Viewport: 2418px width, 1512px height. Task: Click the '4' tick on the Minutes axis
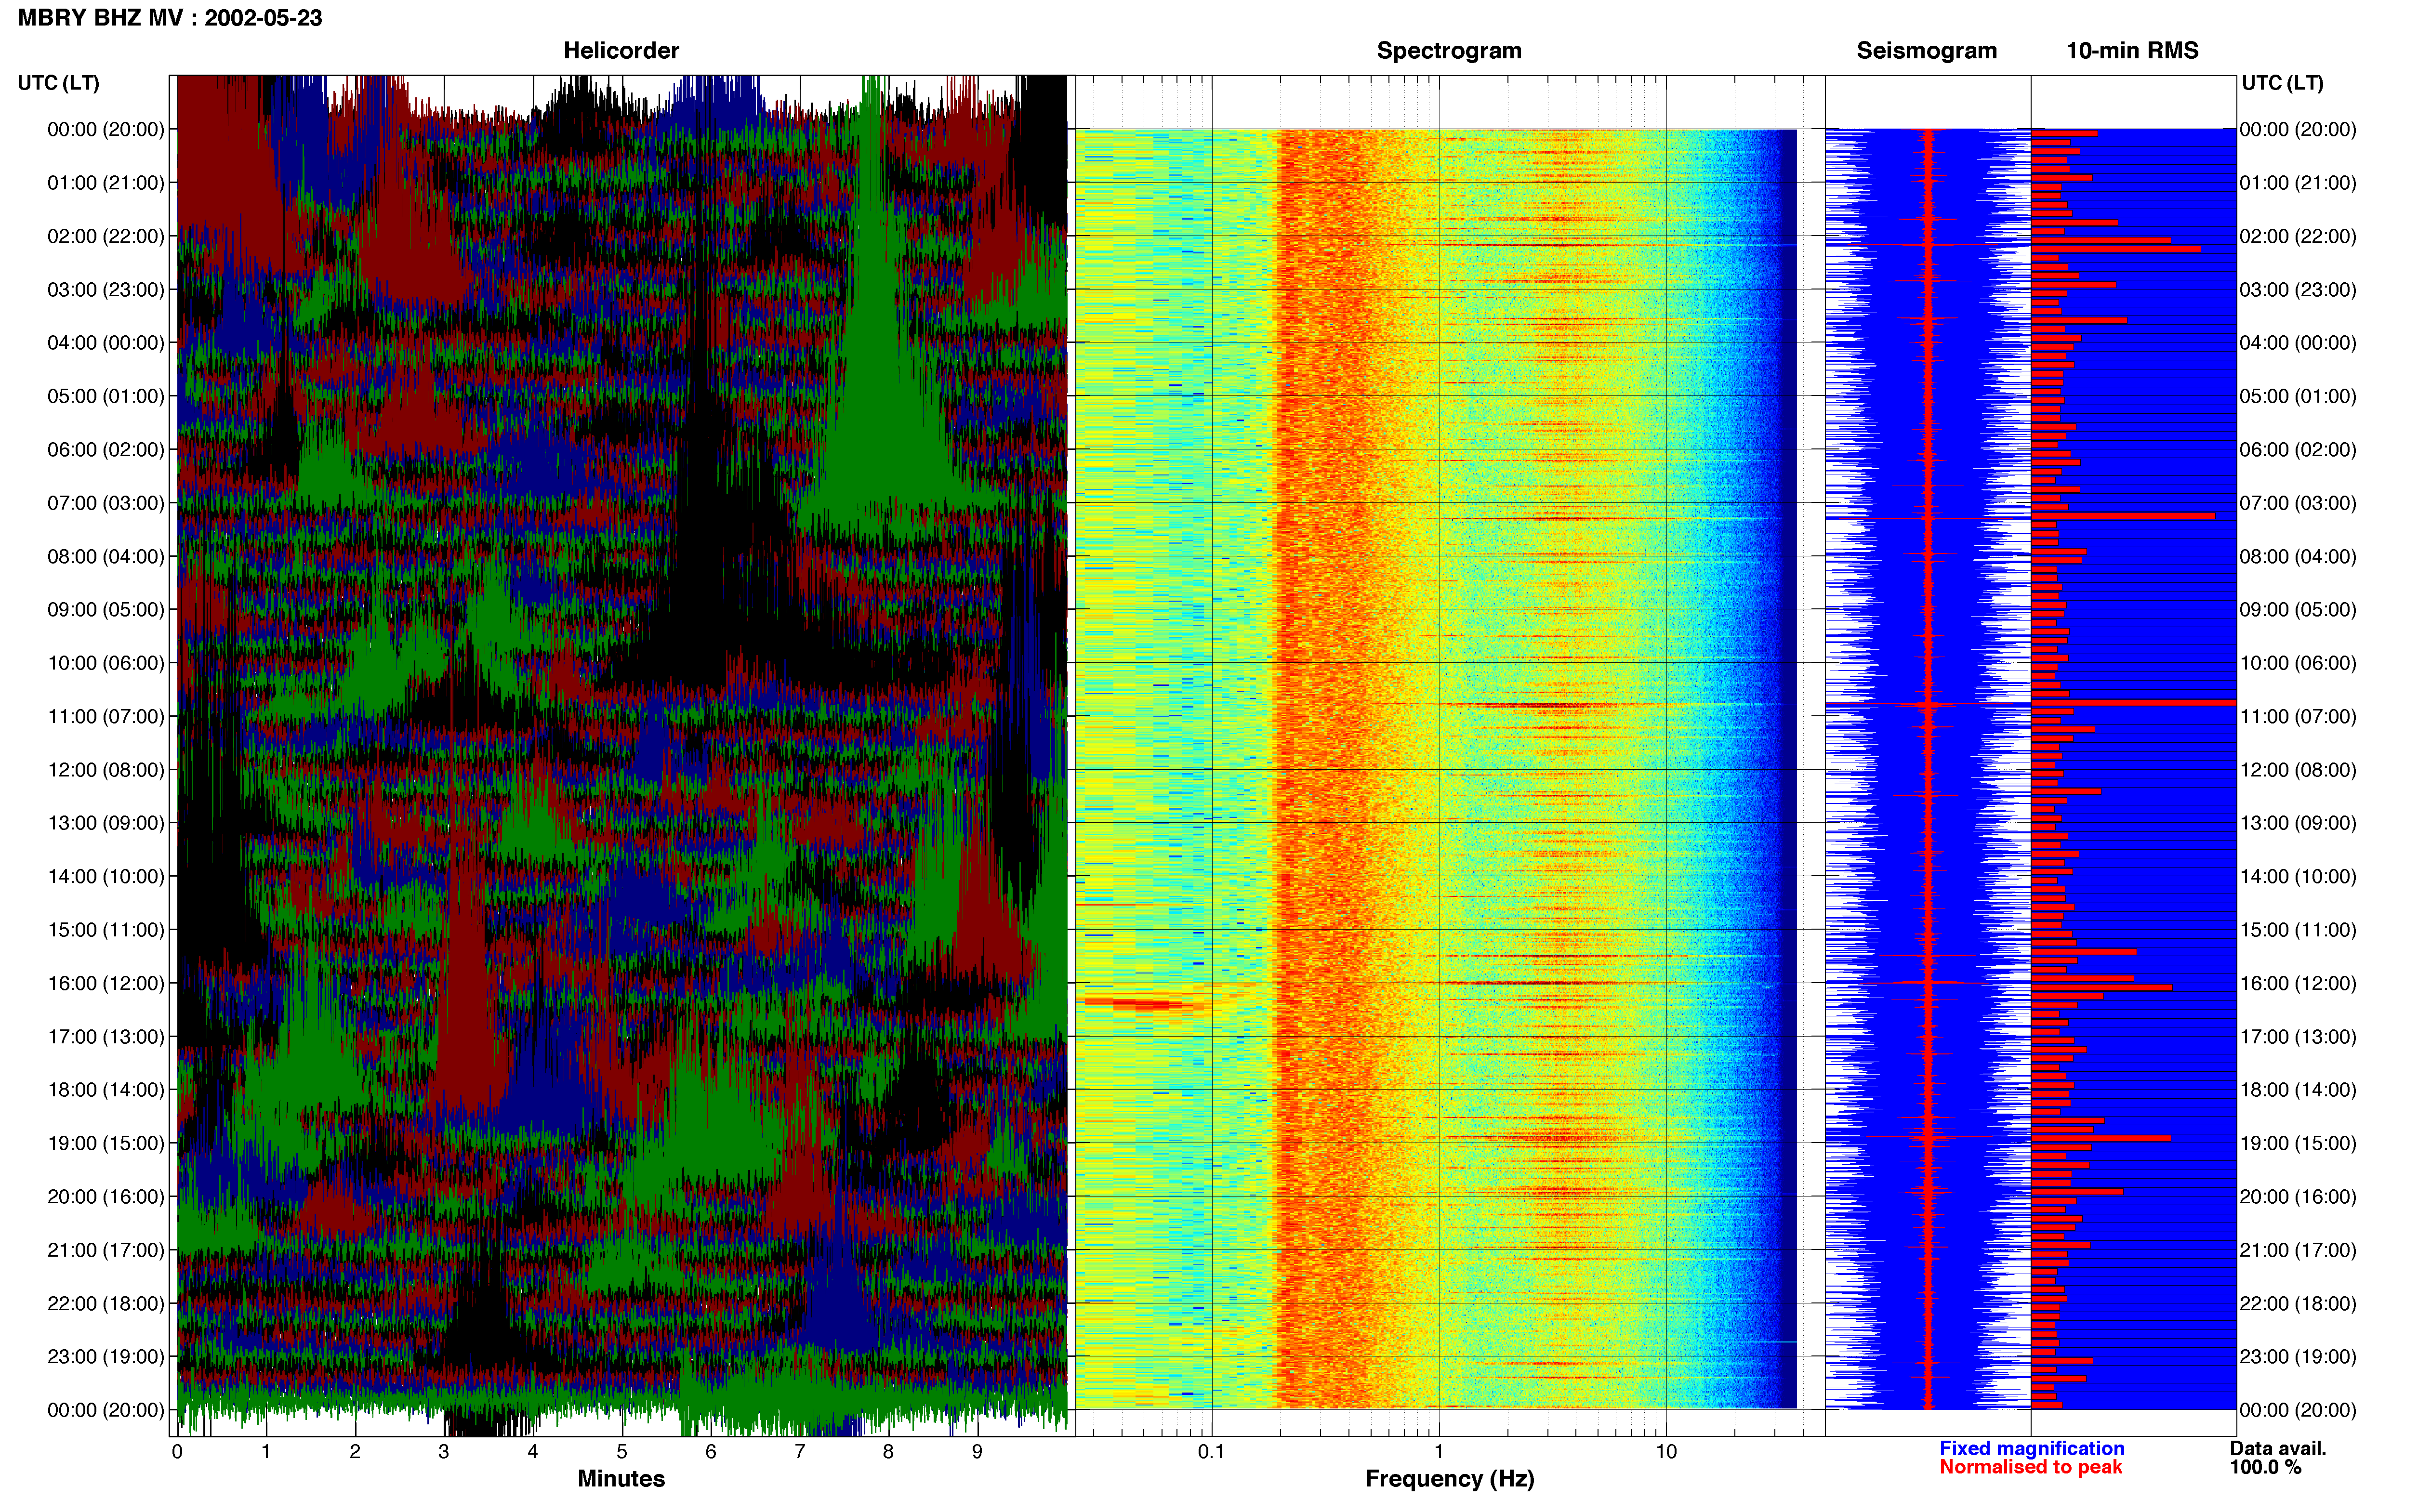(x=533, y=1452)
